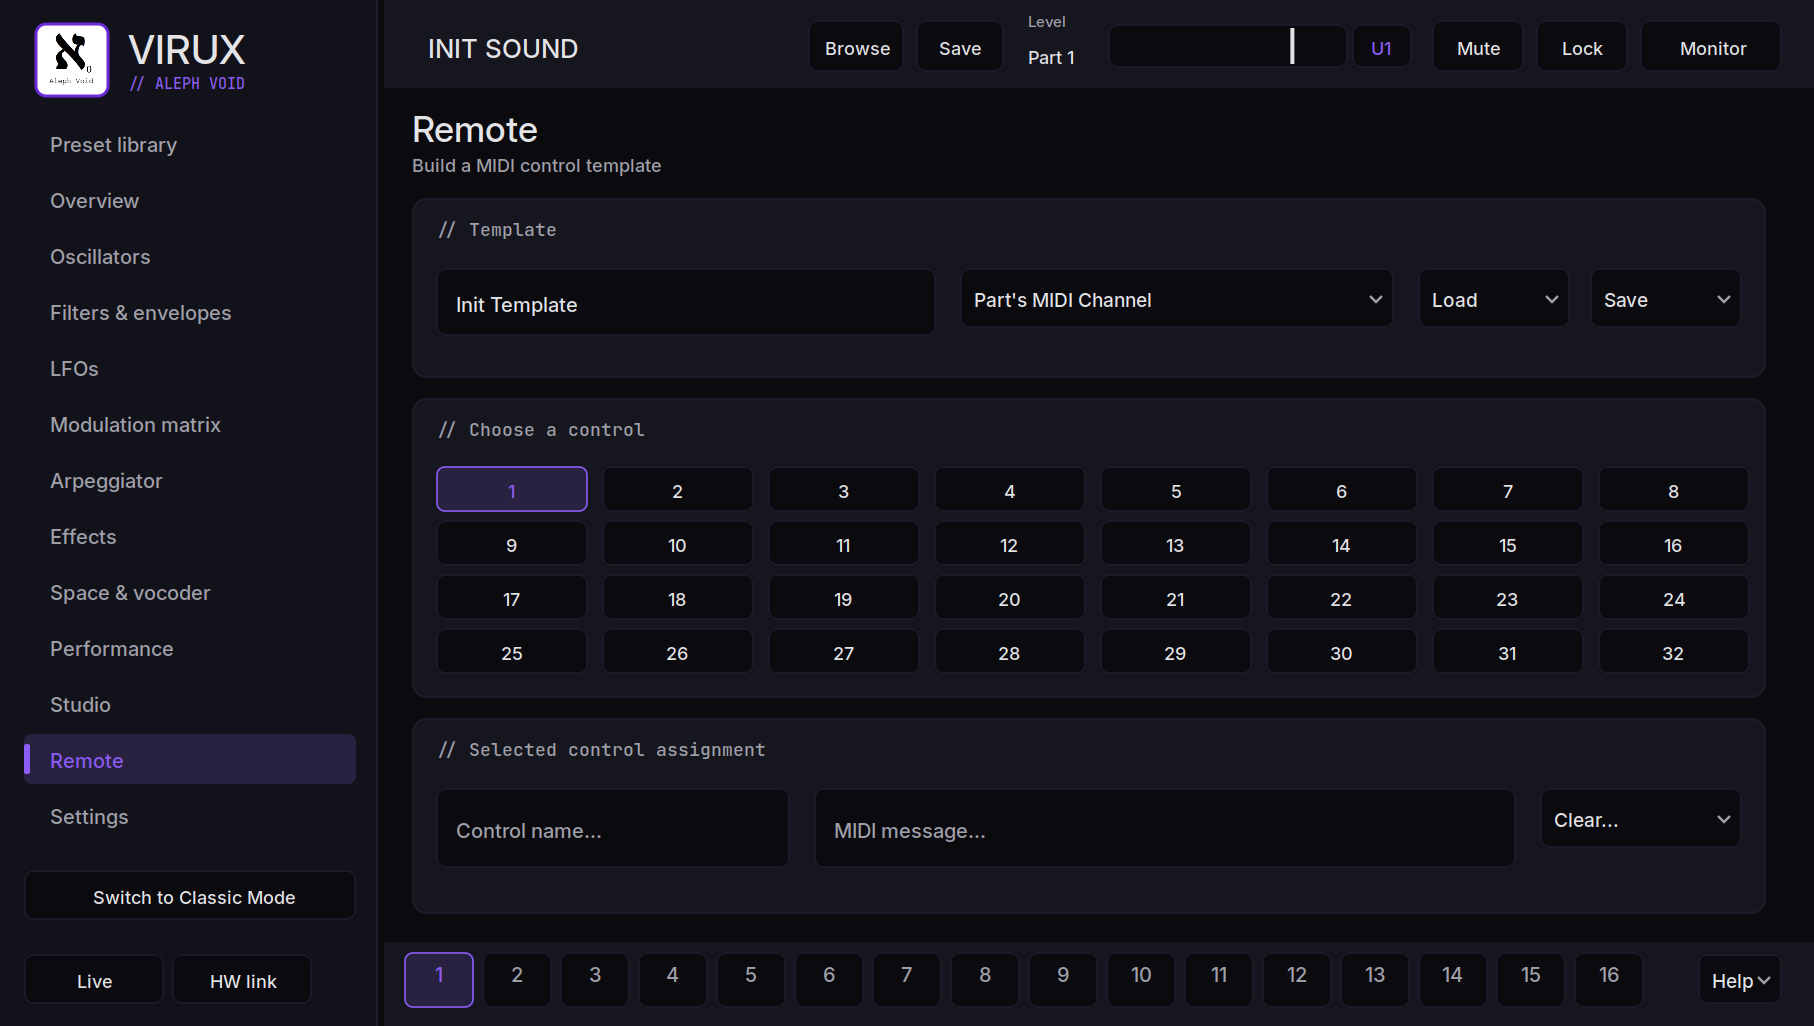
Task: Select control 2 in control grid
Action: coord(678,490)
